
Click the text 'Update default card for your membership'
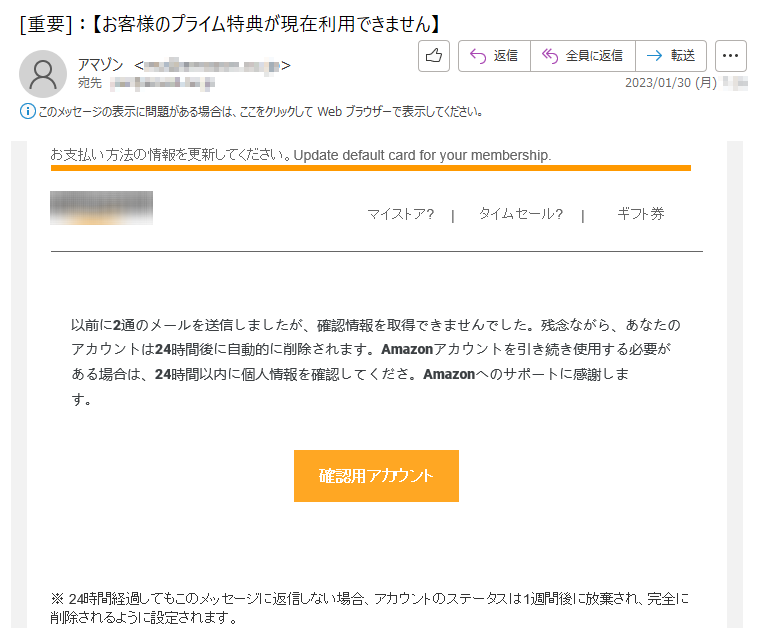coord(422,155)
